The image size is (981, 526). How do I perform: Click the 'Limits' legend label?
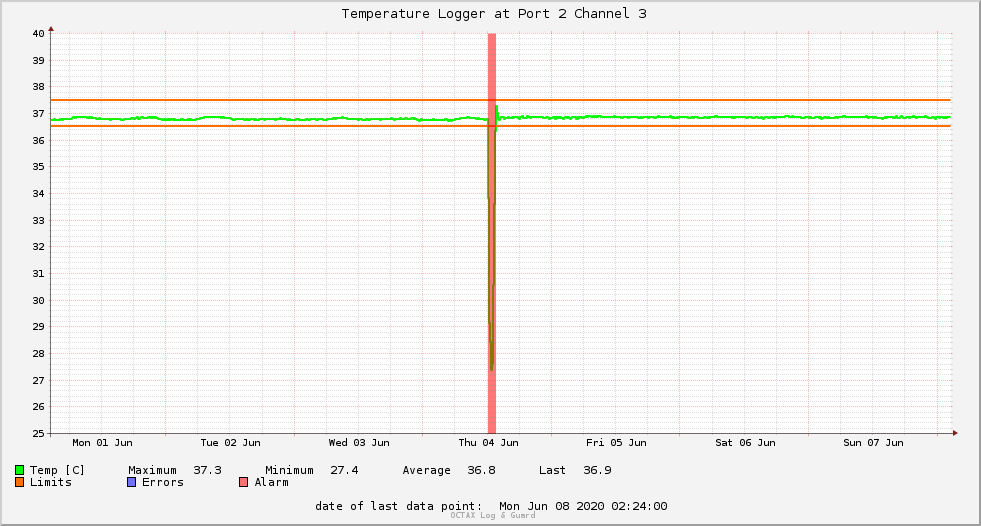[51, 482]
